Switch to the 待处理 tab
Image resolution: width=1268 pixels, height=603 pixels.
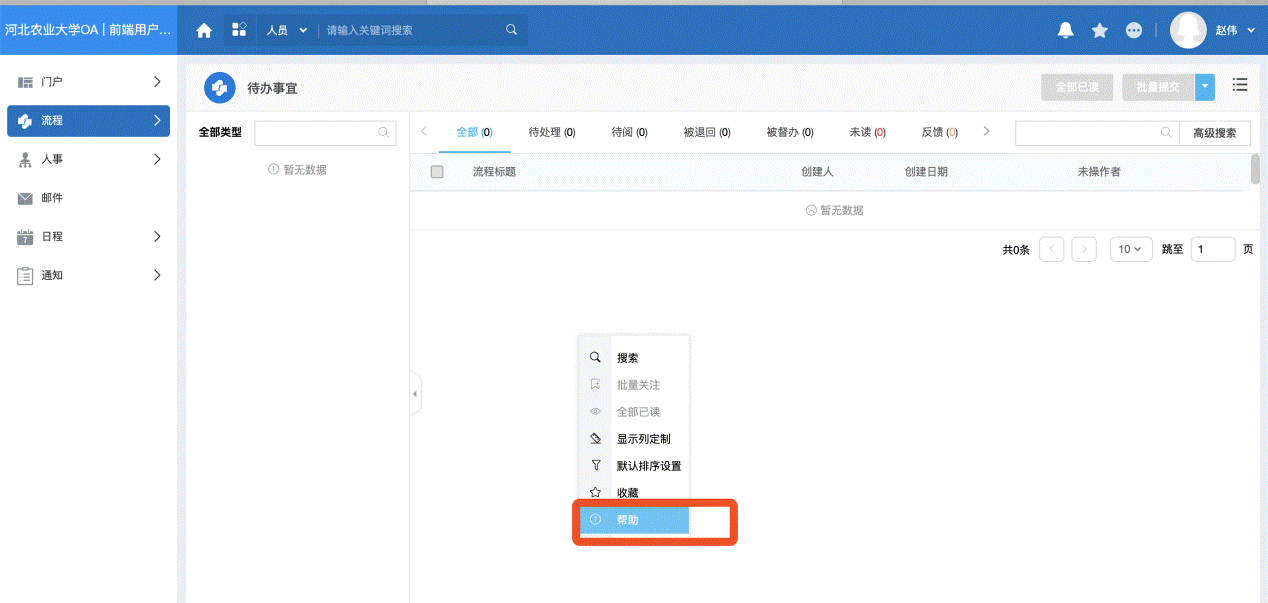point(551,132)
